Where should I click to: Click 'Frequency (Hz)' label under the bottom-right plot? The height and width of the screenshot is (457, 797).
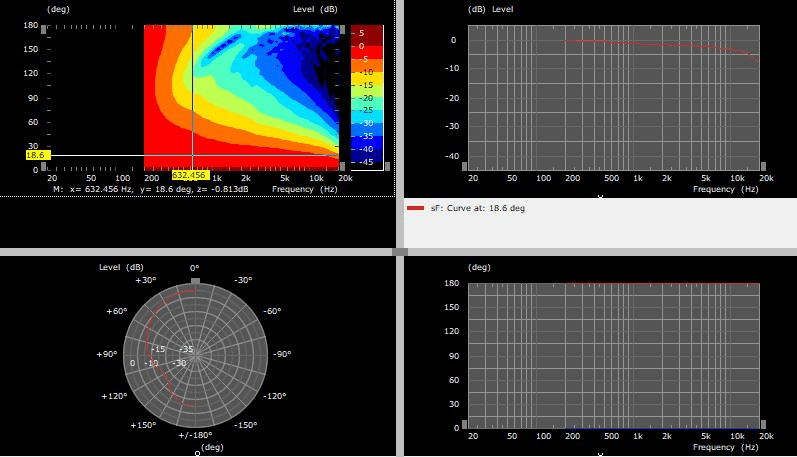tap(725, 447)
